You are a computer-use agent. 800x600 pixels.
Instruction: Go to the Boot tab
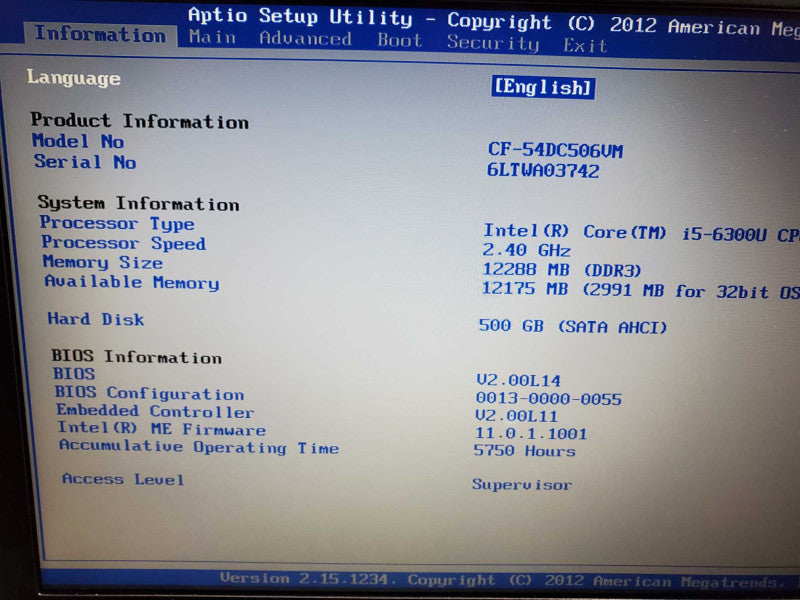[x=399, y=40]
